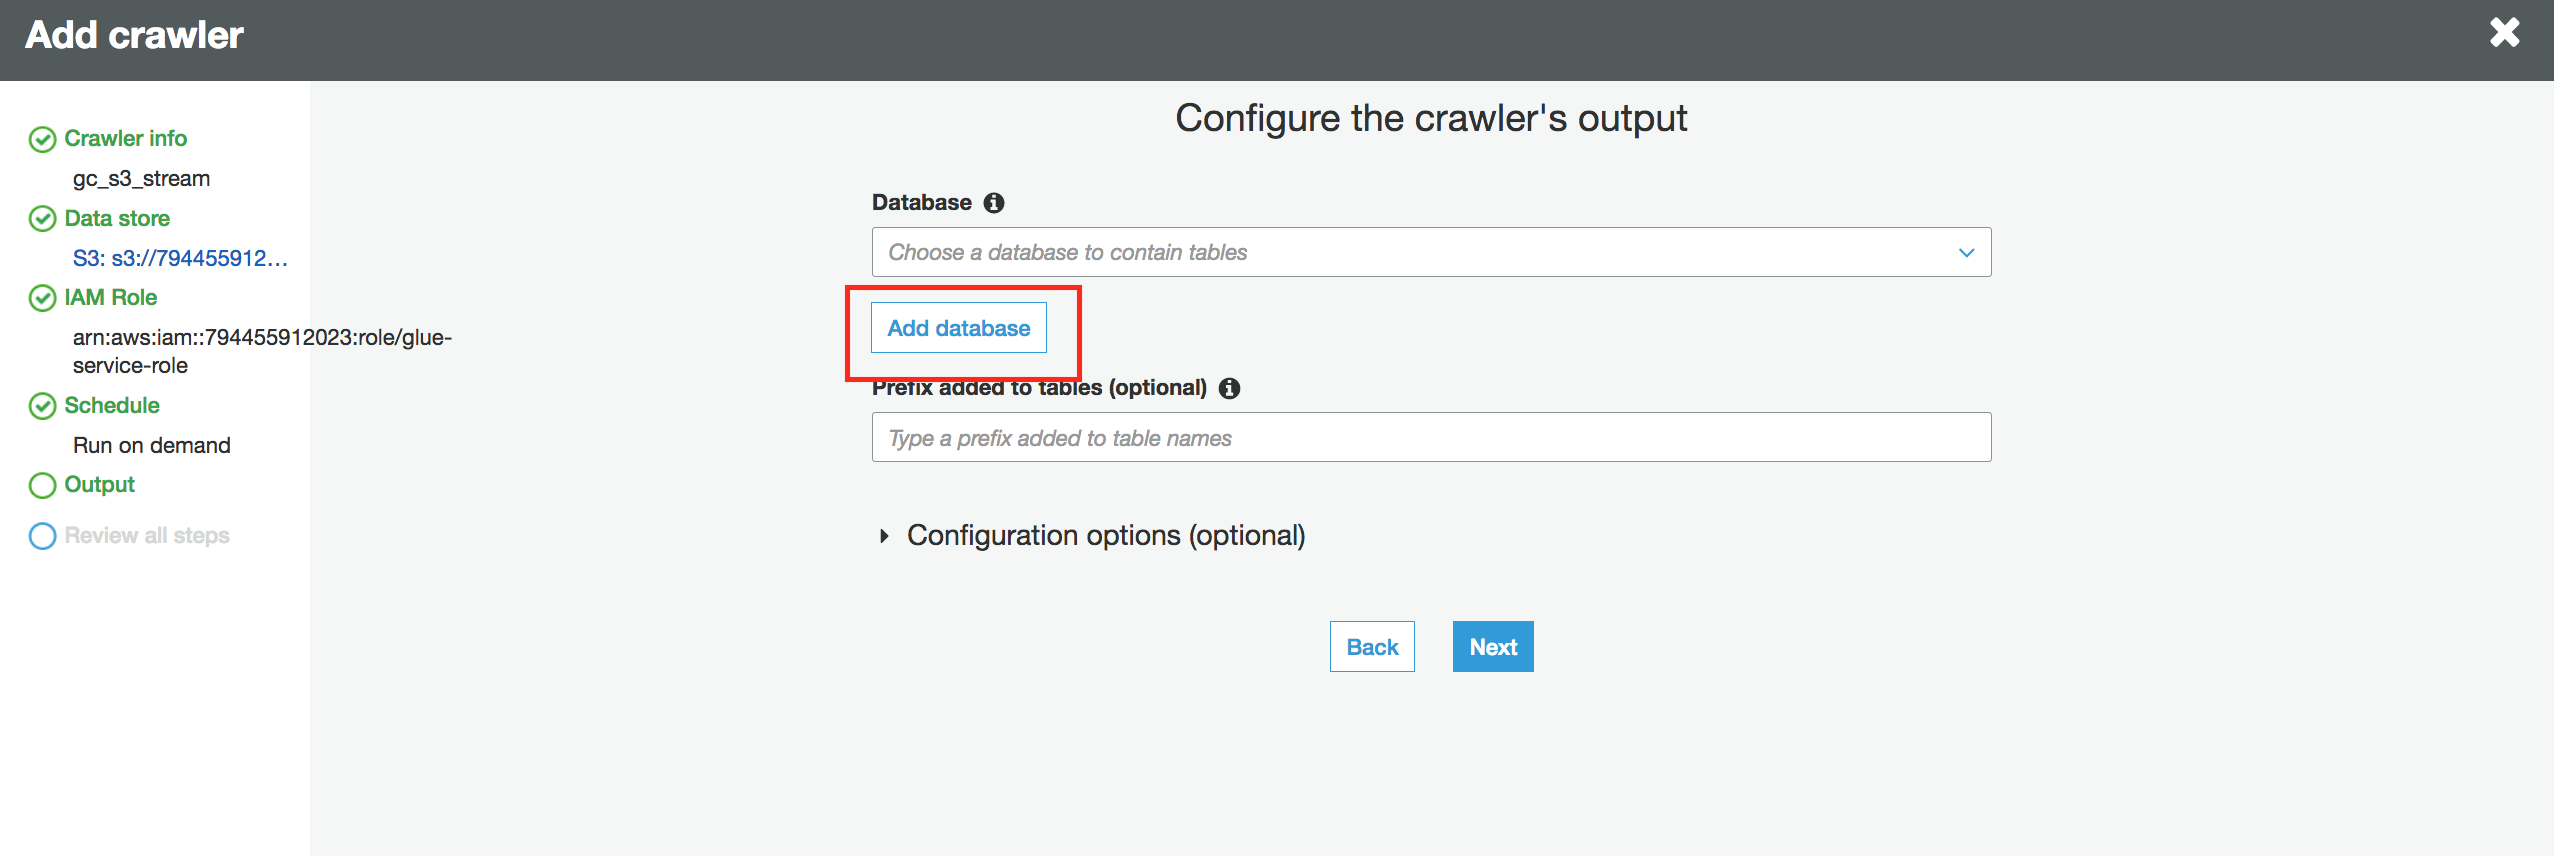Click the Back button
Image resolution: width=2554 pixels, height=856 pixels.
[1371, 647]
